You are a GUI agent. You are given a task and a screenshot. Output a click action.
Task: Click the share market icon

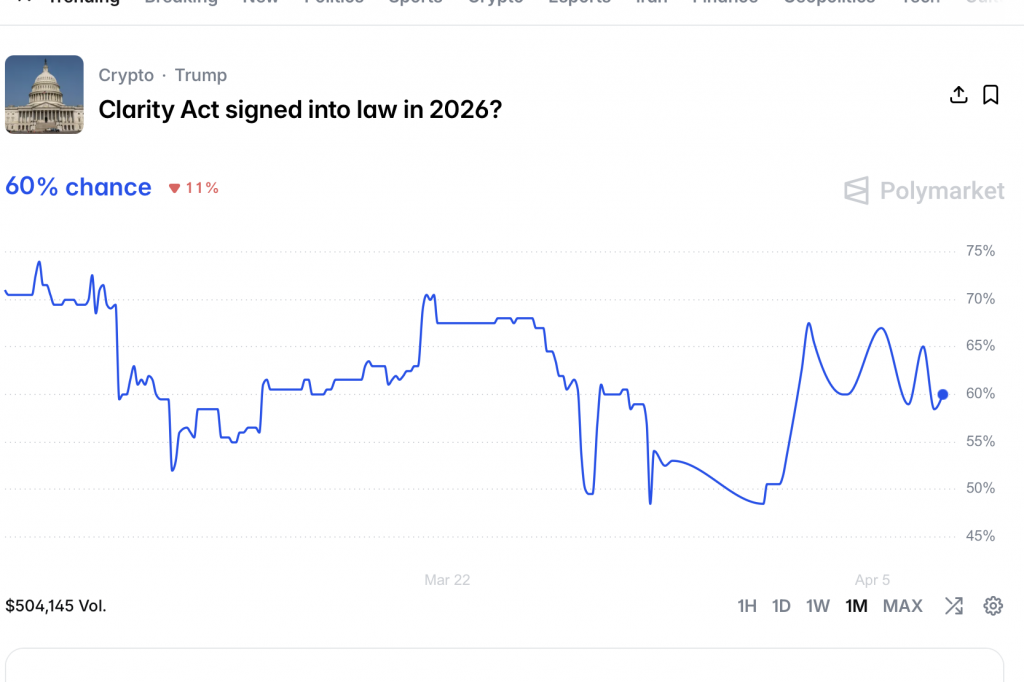point(958,95)
